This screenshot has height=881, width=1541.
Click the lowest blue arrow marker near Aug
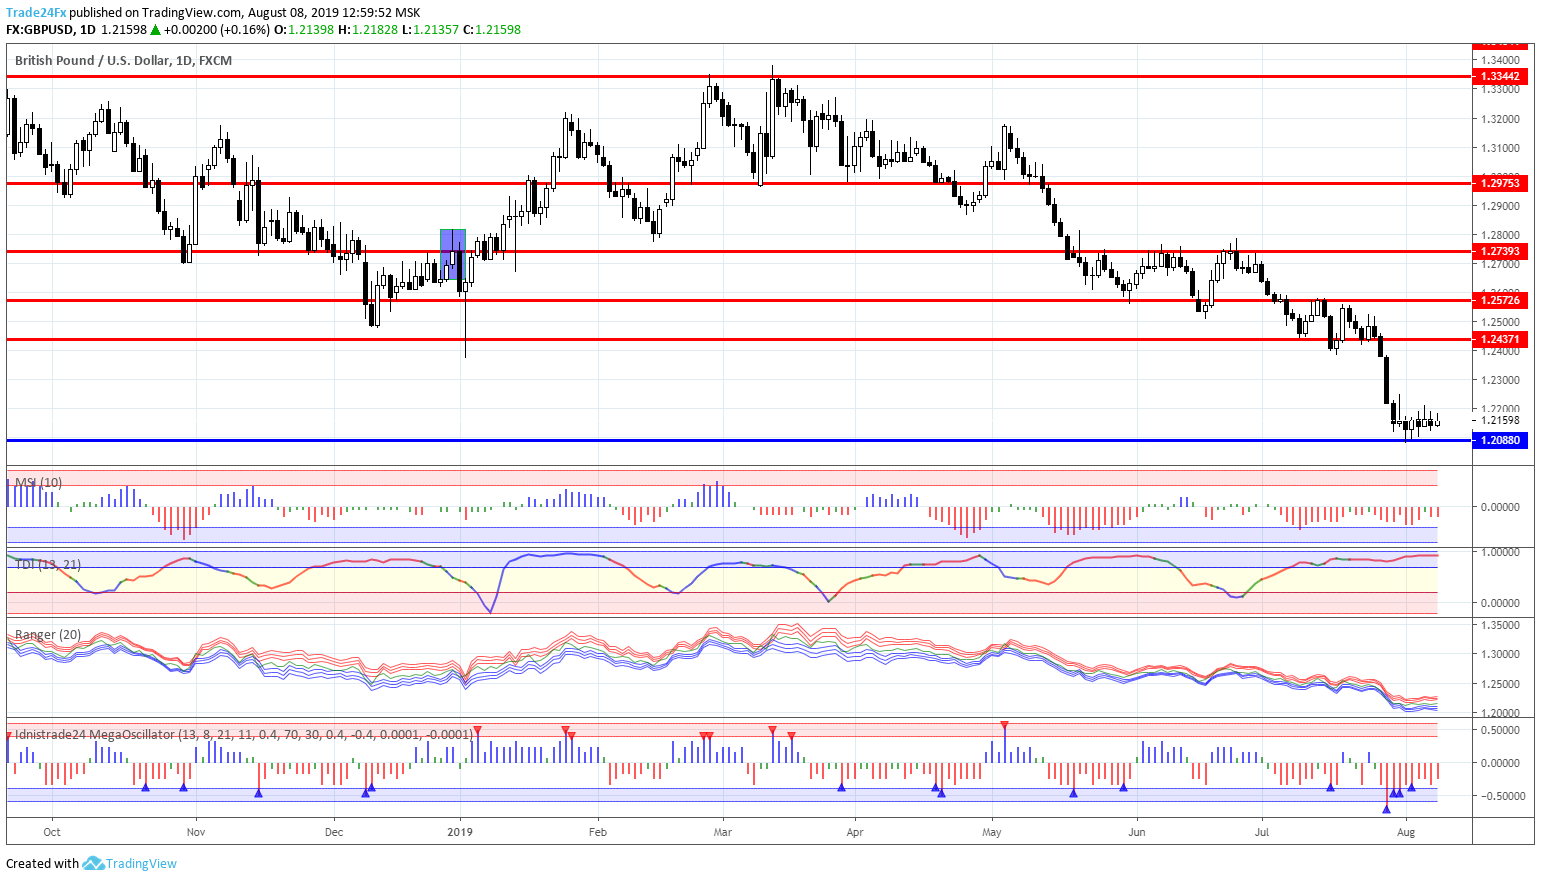tap(1386, 808)
